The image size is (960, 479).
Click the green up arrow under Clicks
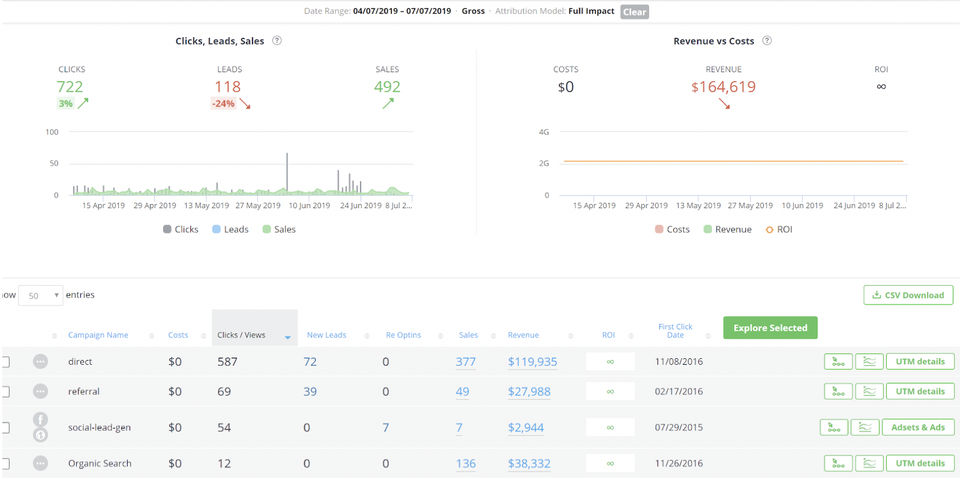[83, 104]
